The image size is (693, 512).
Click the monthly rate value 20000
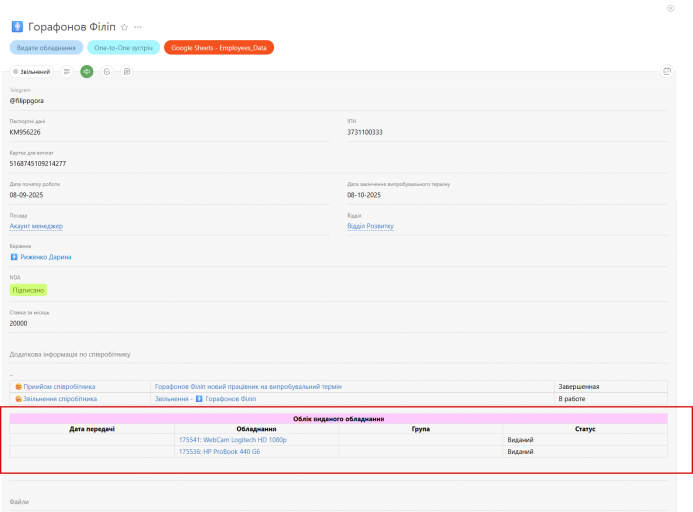click(x=18, y=323)
